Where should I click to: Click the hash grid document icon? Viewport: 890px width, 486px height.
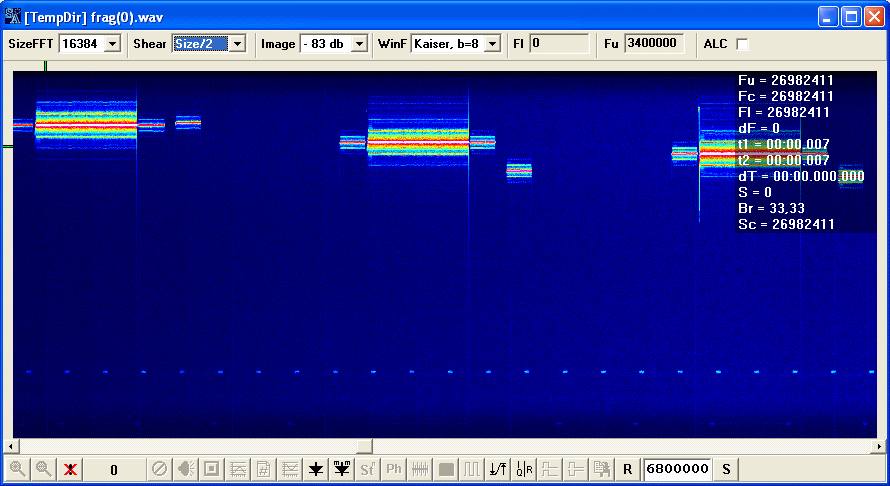tap(264, 469)
